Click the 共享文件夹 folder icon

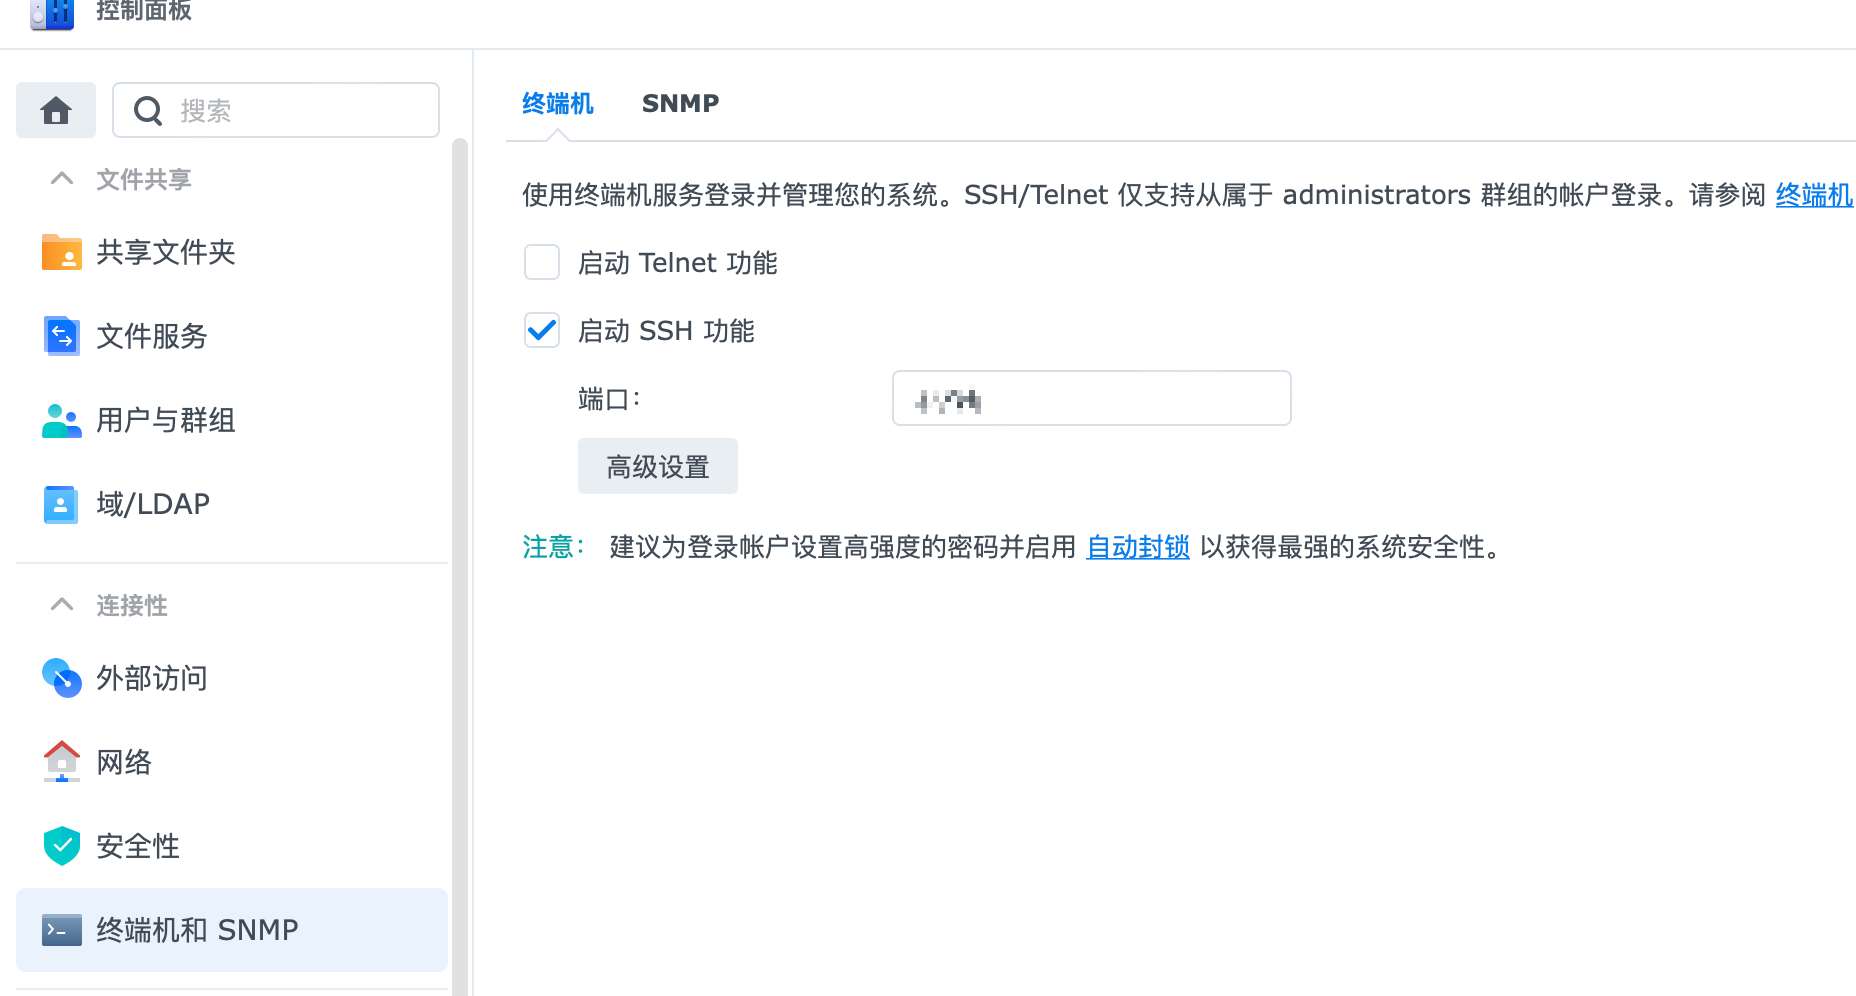pyautogui.click(x=62, y=252)
